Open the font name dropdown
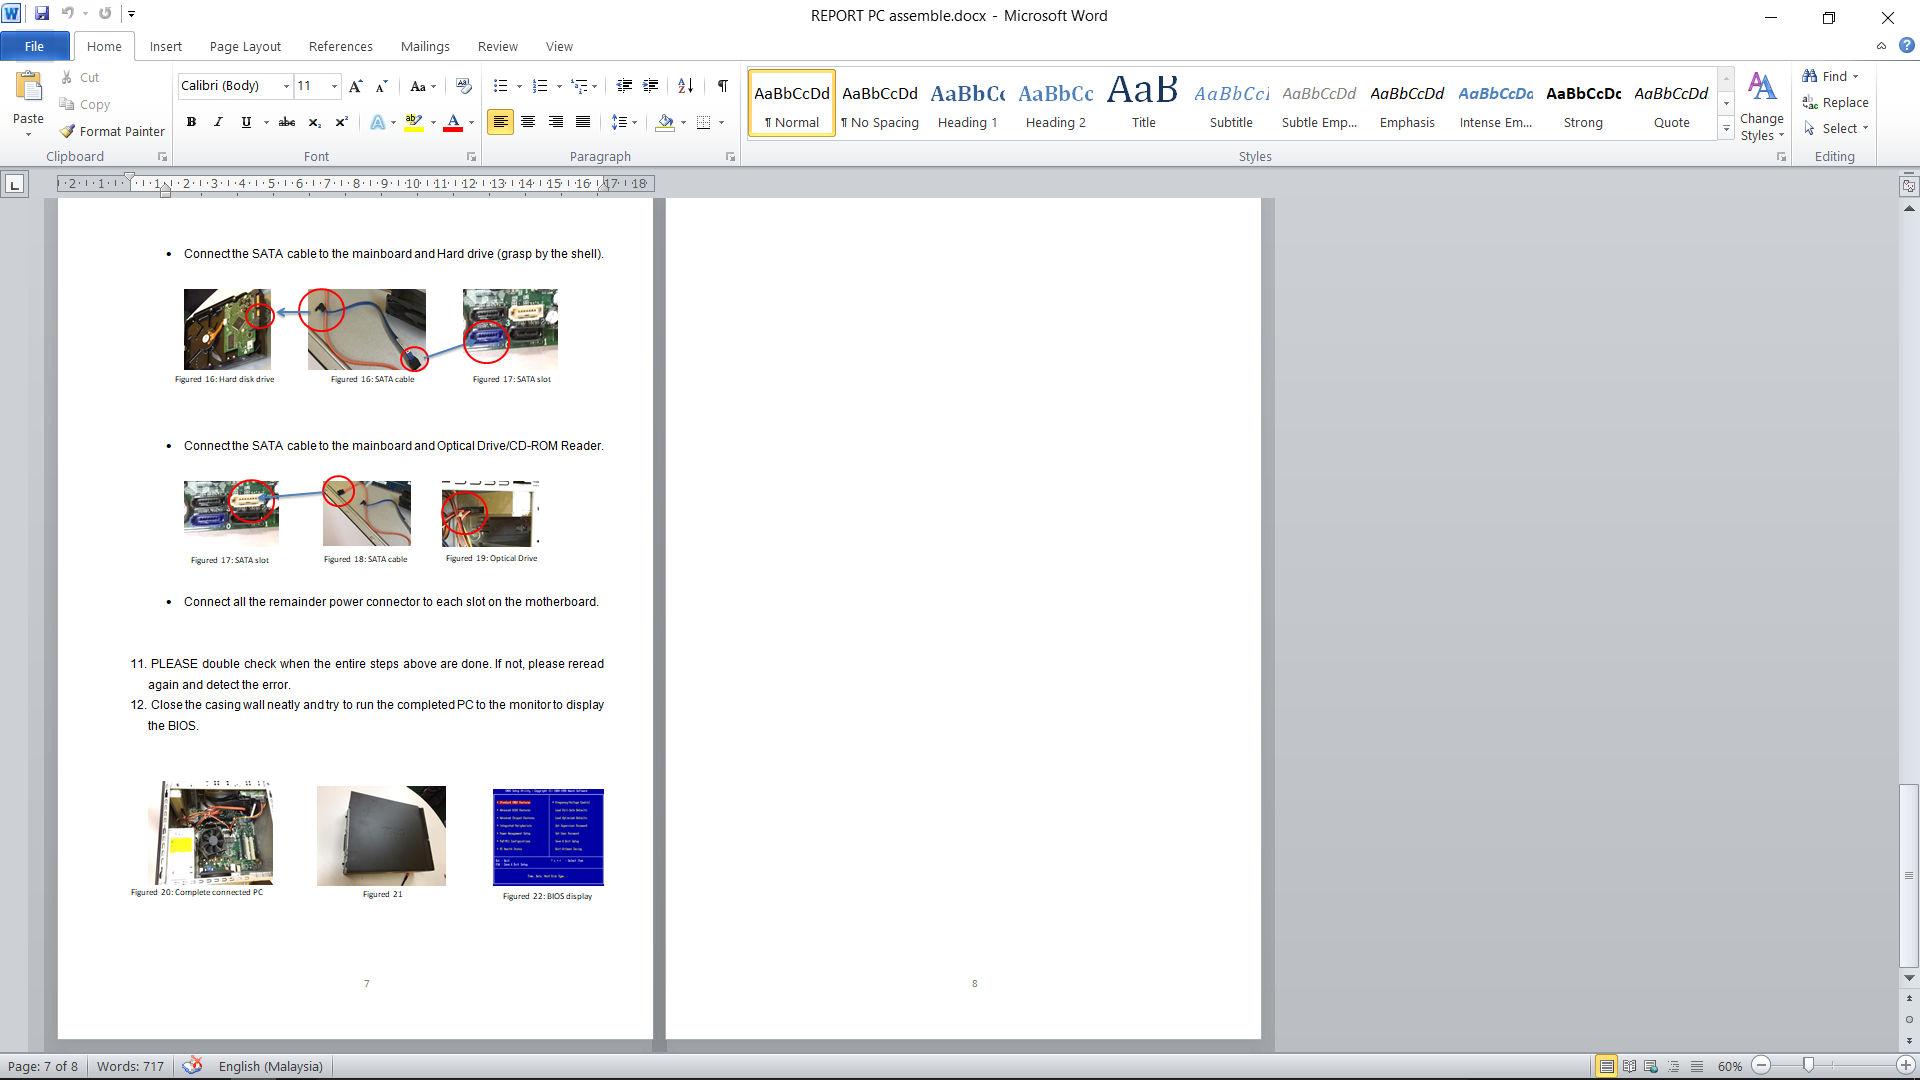This screenshot has height=1080, width=1920. pyautogui.click(x=286, y=86)
